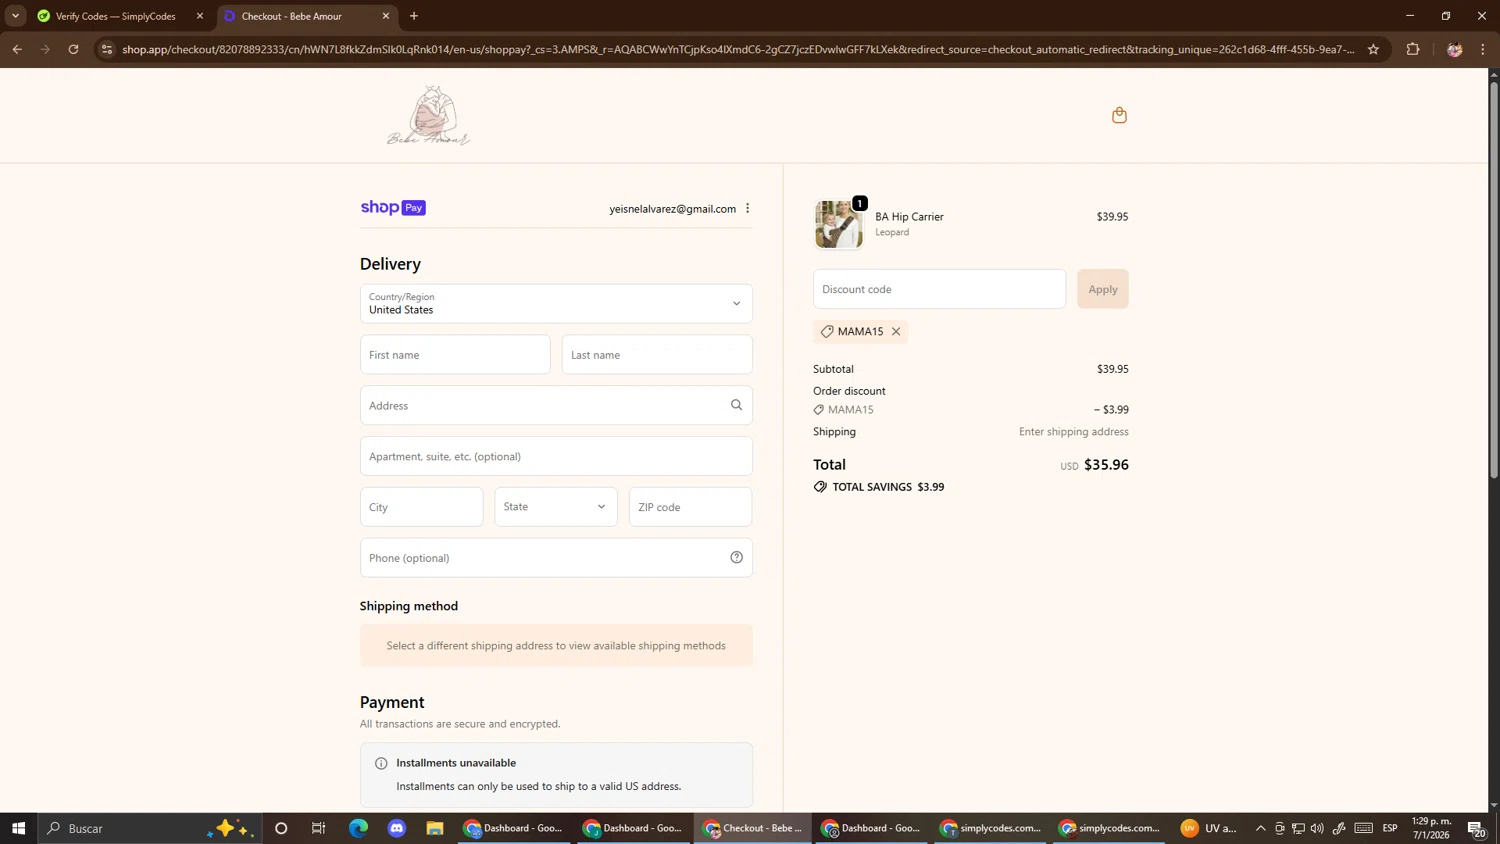
Task: Open File Explorer from the taskbar
Action: click(435, 828)
